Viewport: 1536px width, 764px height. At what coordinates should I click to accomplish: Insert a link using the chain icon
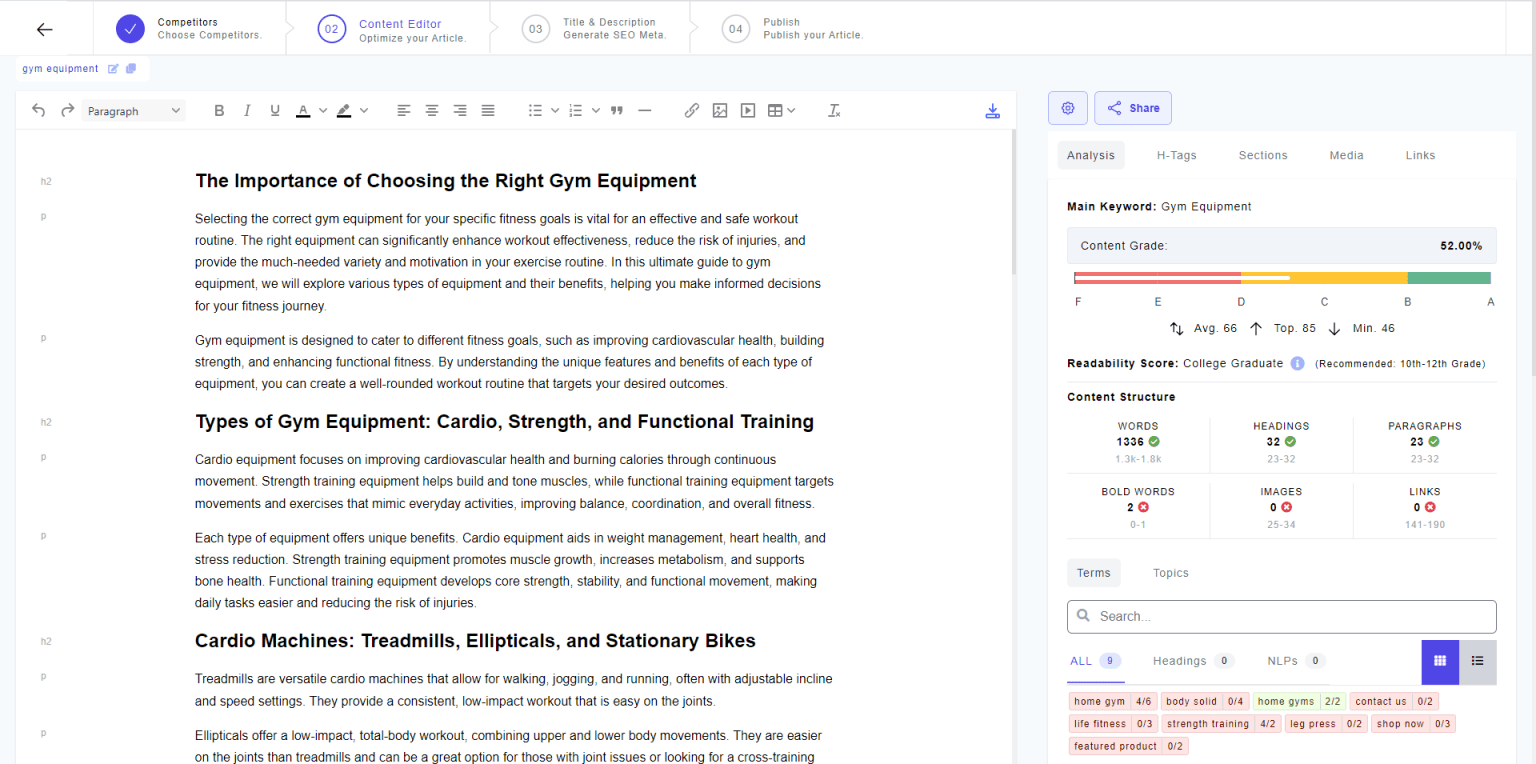(691, 111)
